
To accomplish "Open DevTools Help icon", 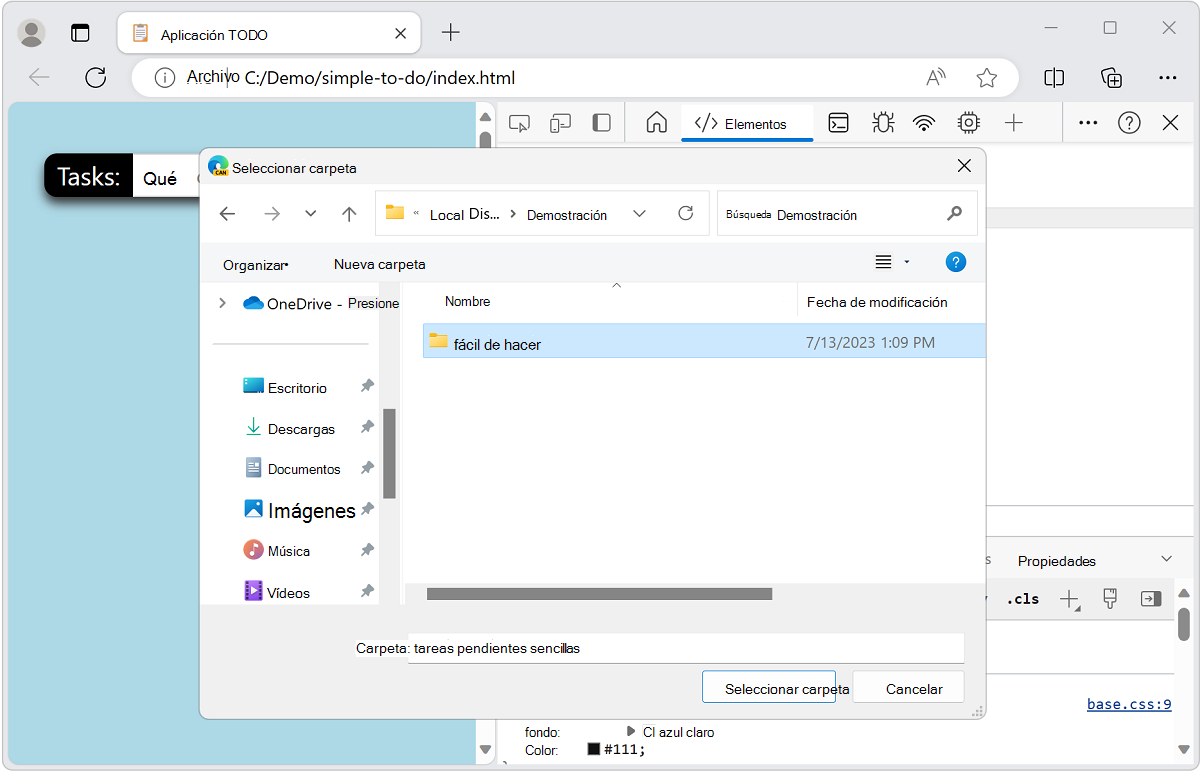I will click(1129, 123).
